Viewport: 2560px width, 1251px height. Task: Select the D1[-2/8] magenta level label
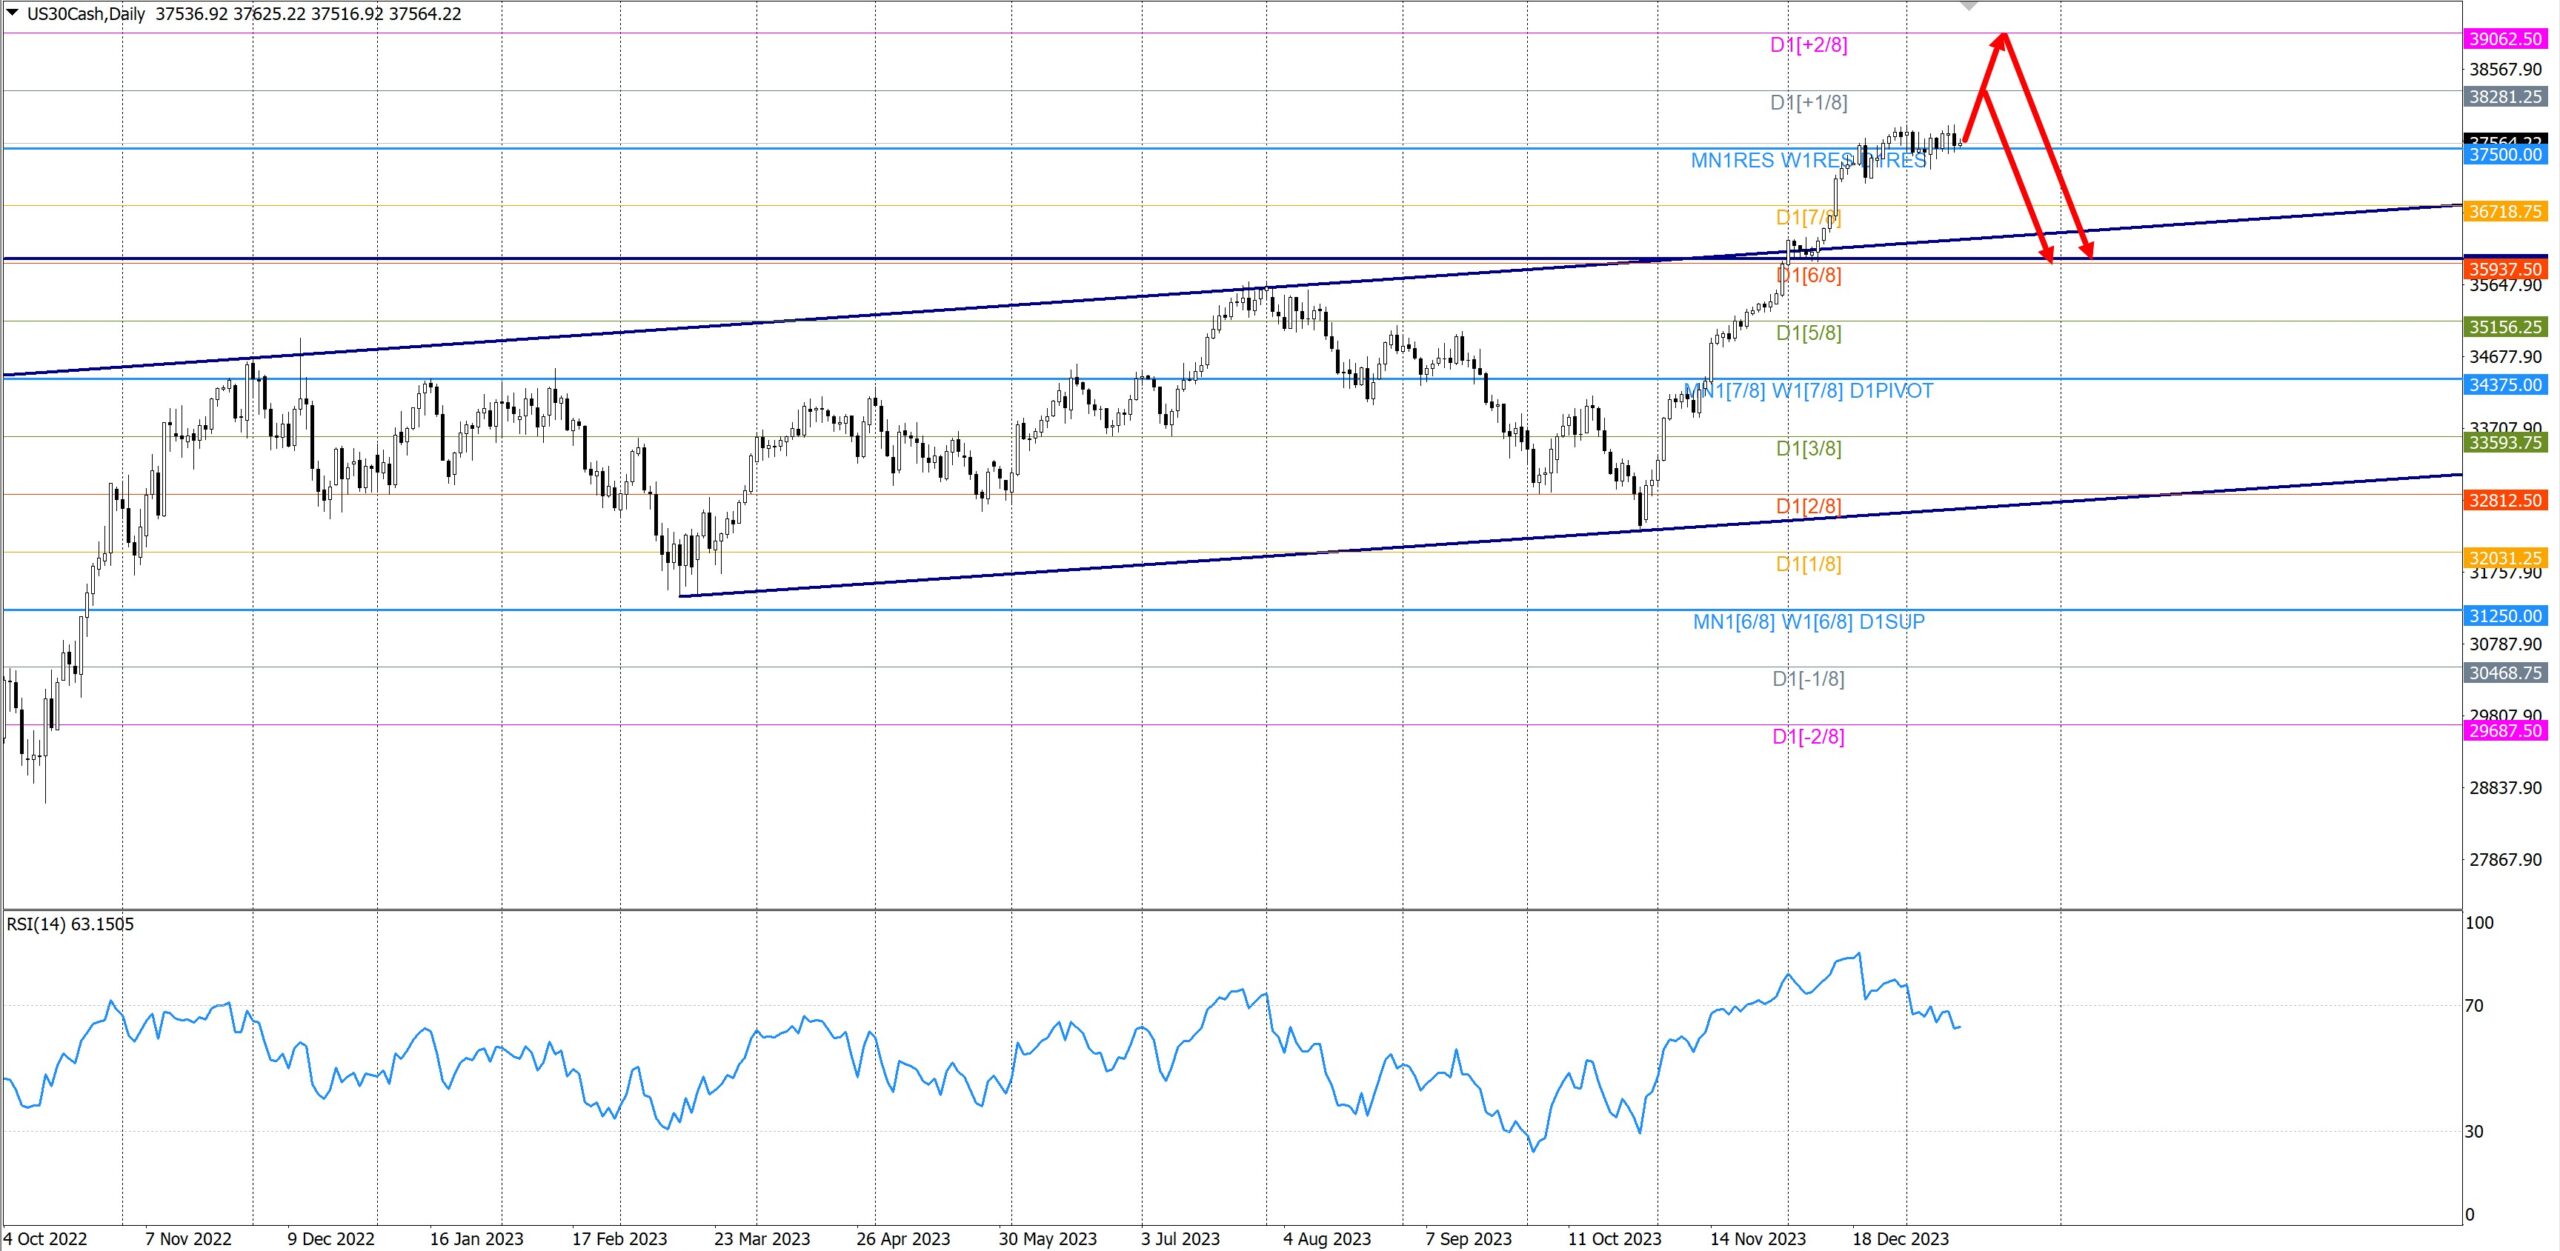(x=1808, y=737)
